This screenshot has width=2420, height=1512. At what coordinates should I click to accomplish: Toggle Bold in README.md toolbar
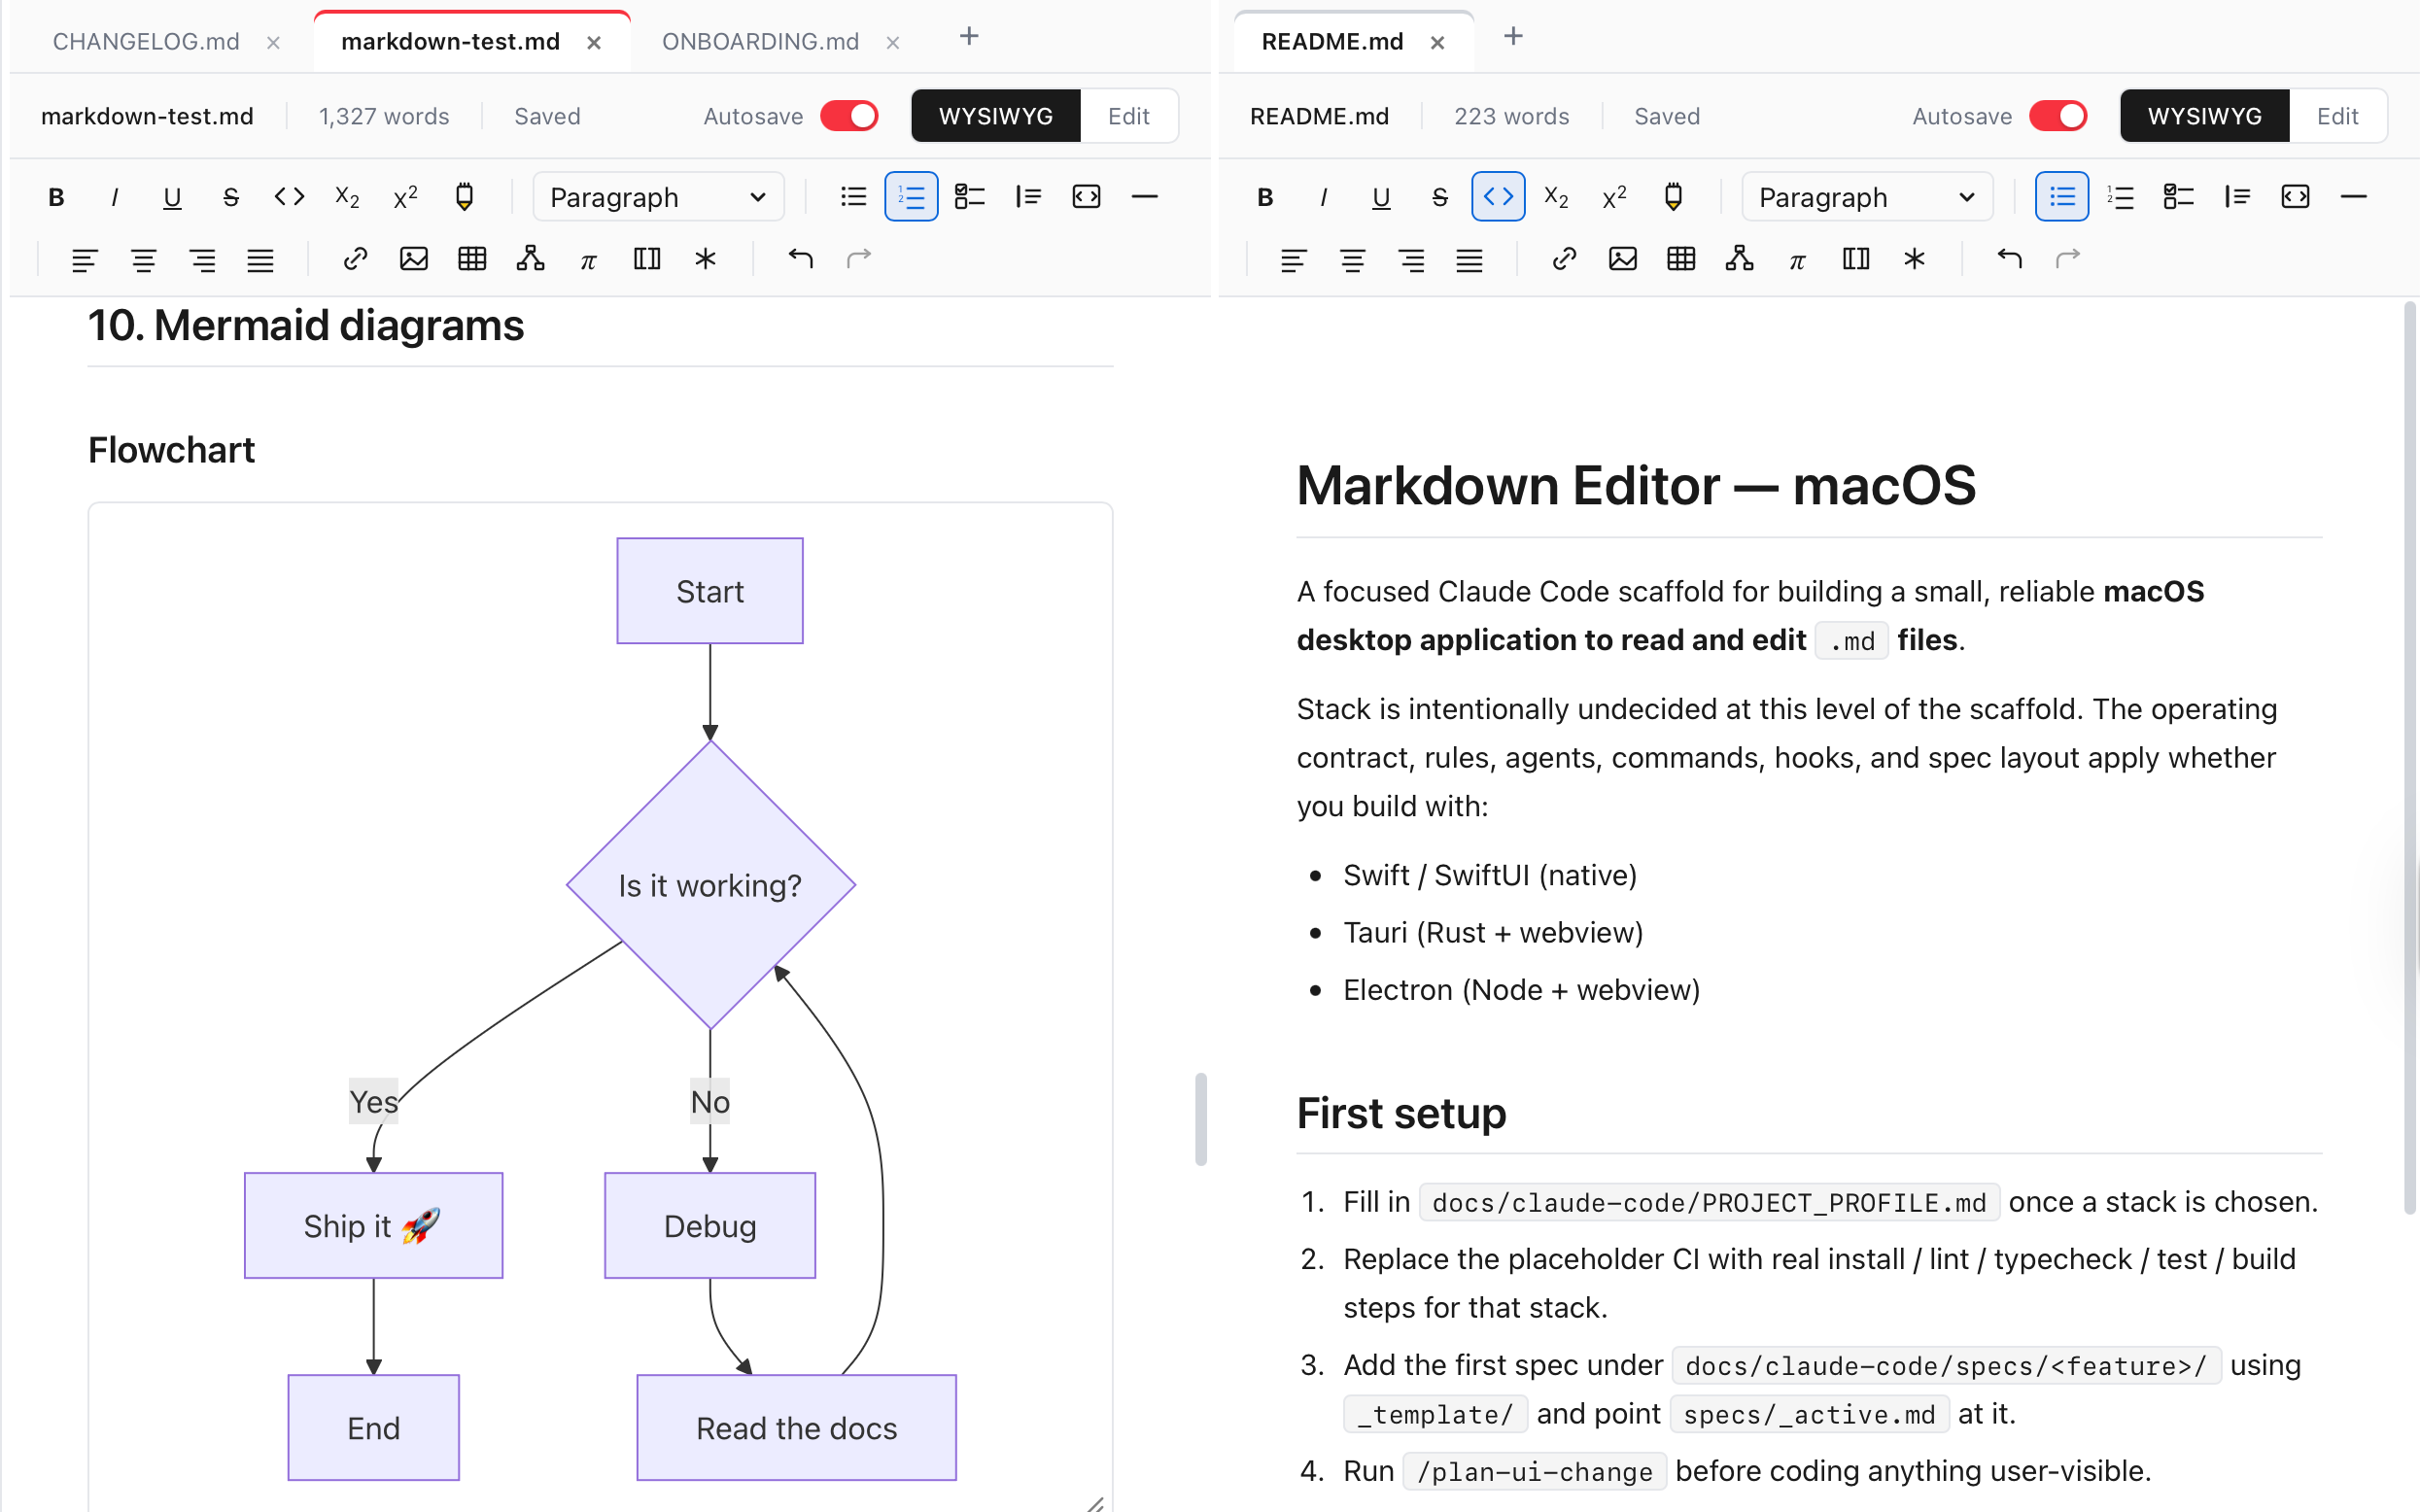click(1265, 197)
